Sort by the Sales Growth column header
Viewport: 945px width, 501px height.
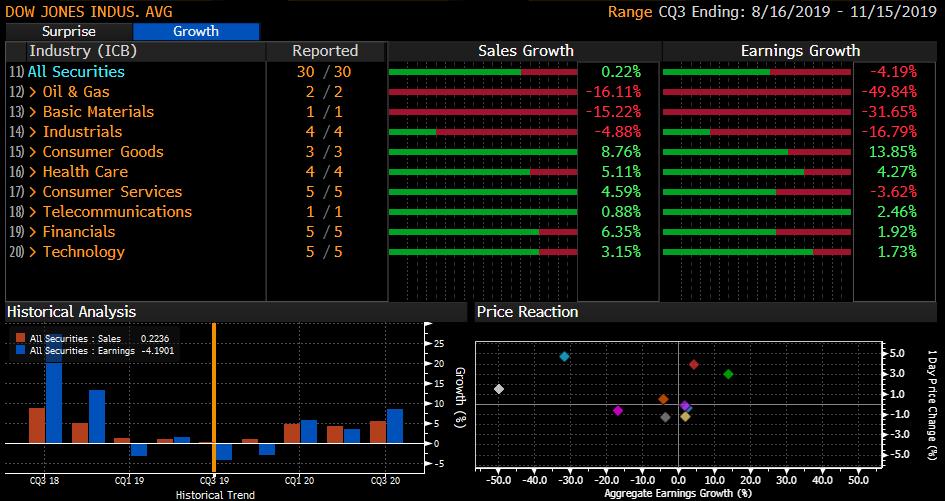(x=525, y=51)
